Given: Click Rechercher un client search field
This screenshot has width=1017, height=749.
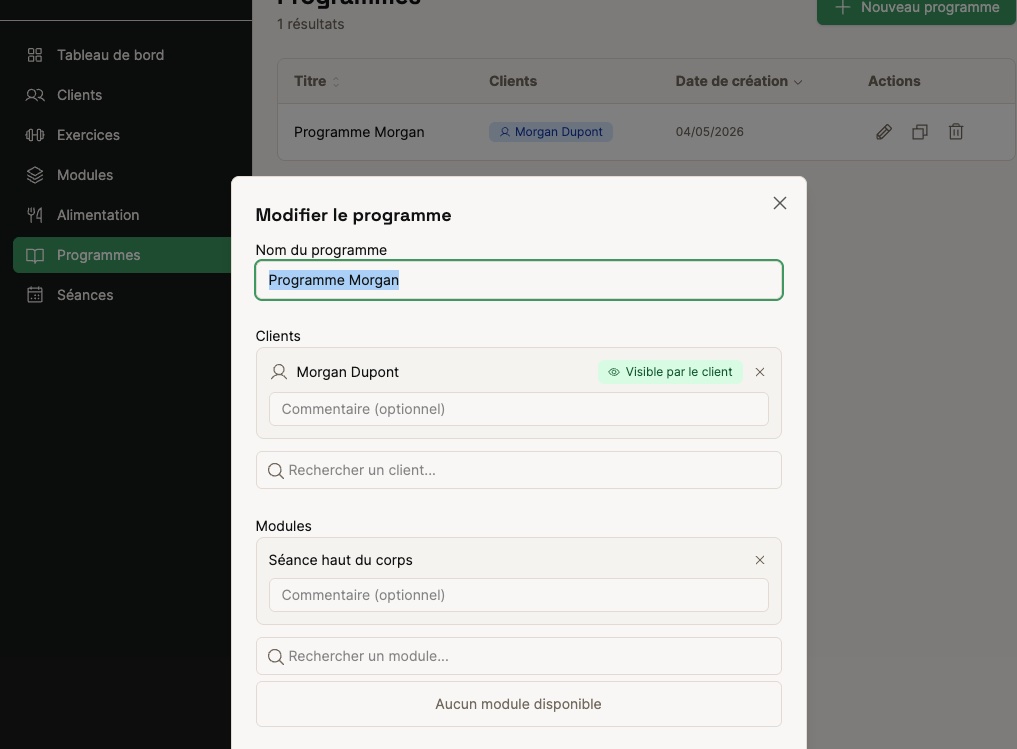Looking at the screenshot, I should (519, 470).
